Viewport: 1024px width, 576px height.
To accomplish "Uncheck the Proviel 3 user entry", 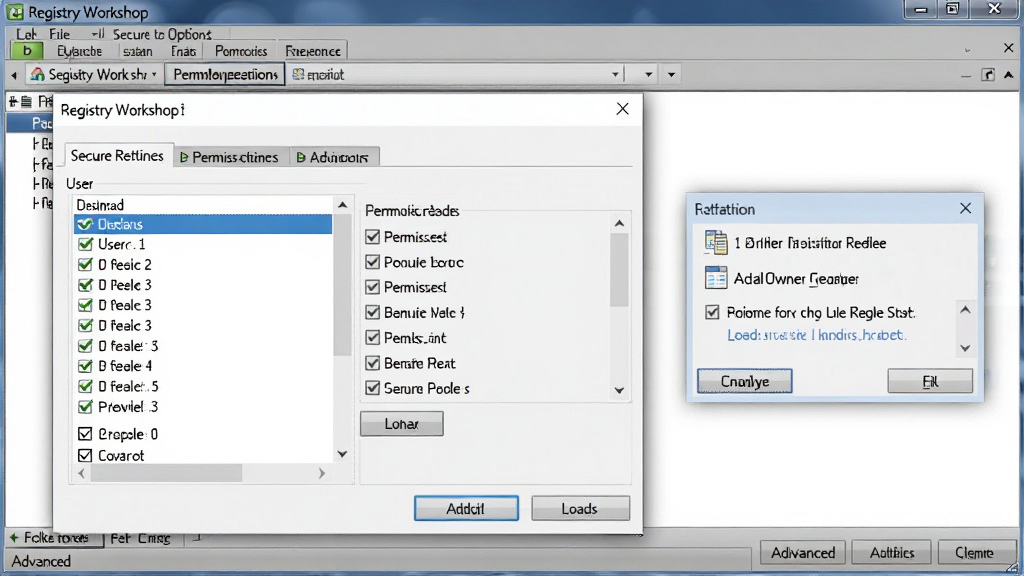I will [x=85, y=407].
